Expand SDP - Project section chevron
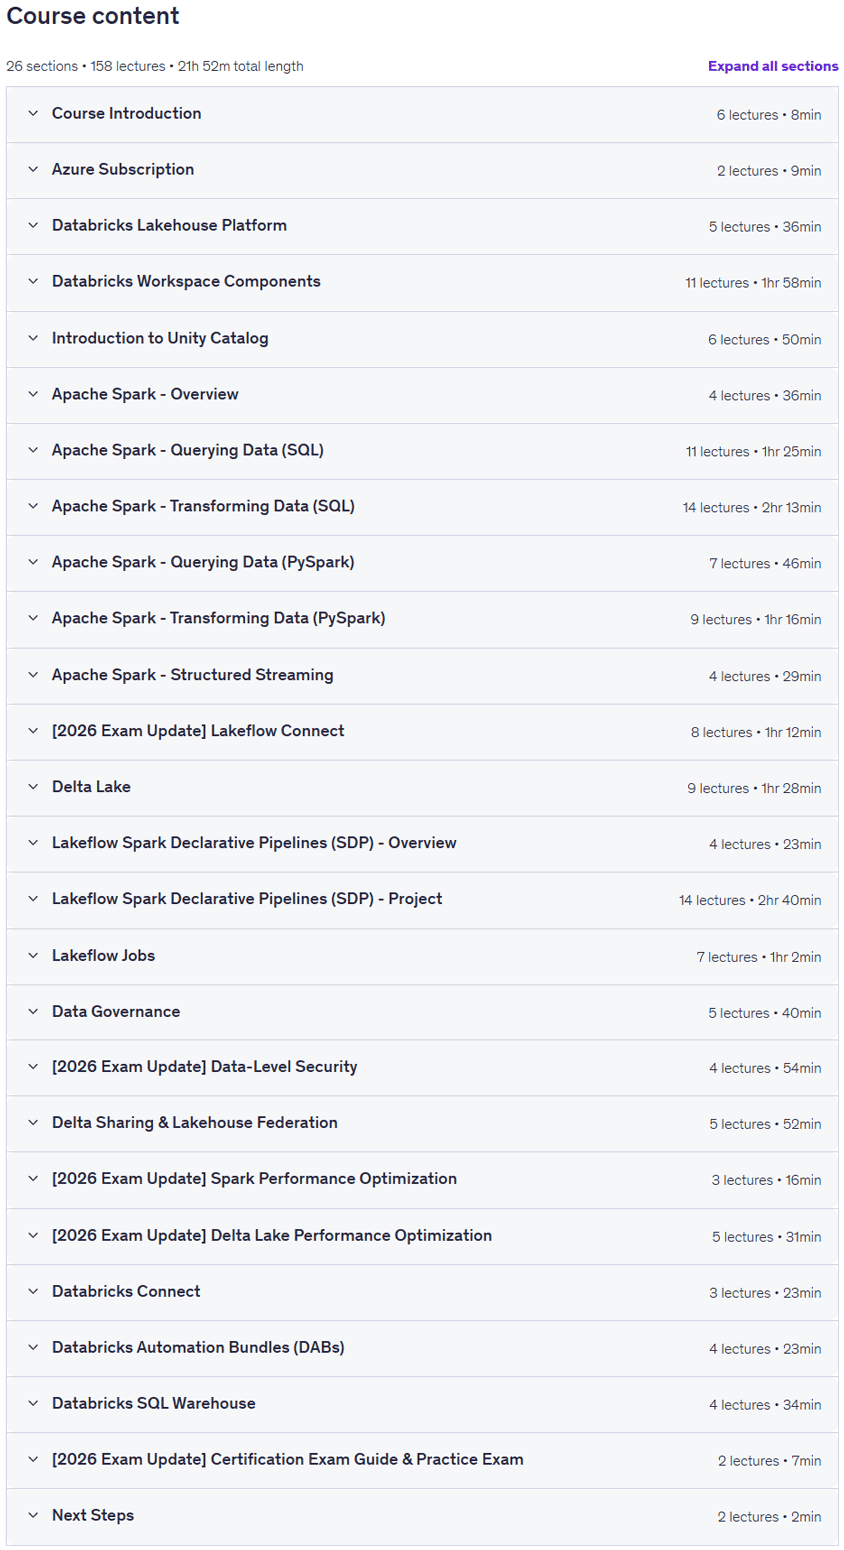This screenshot has height=1550, width=844. click(33, 900)
